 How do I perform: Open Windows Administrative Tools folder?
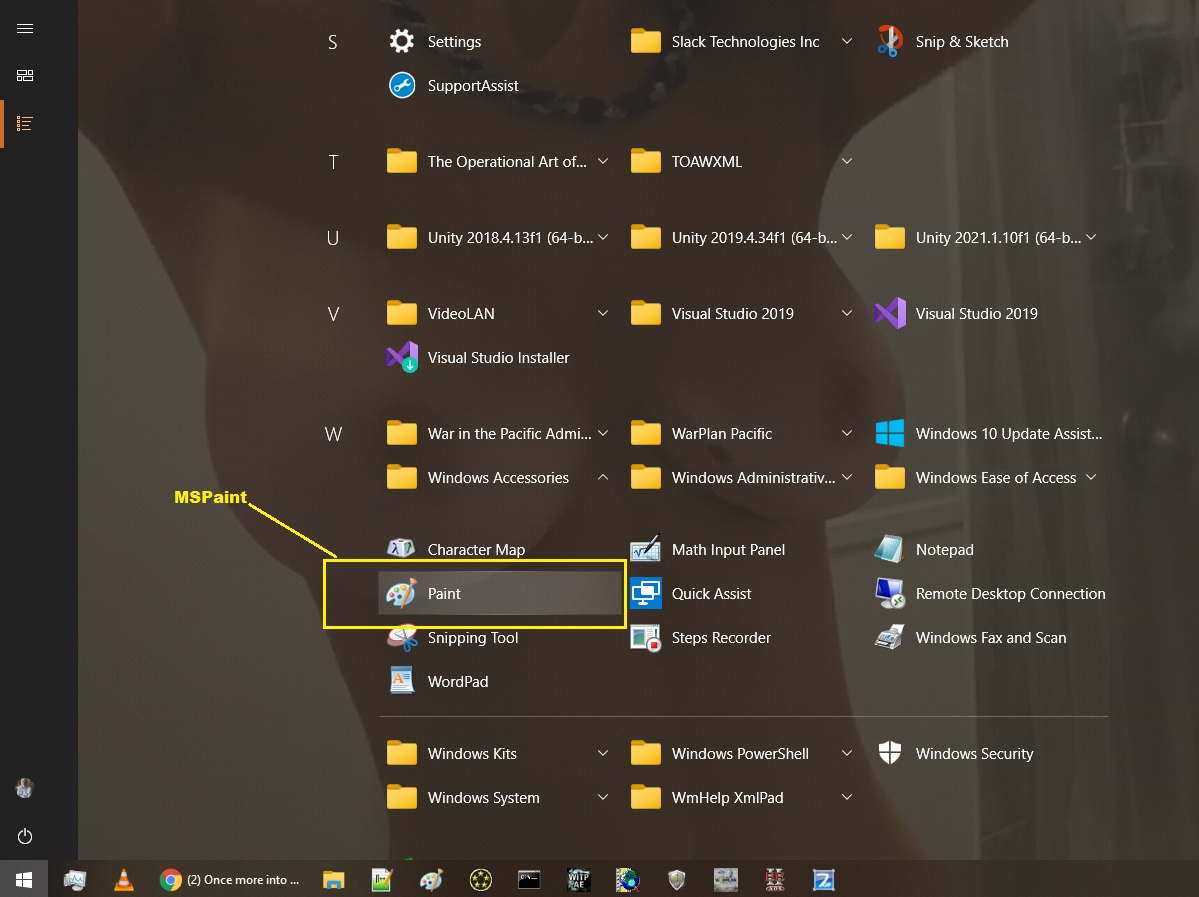point(742,477)
